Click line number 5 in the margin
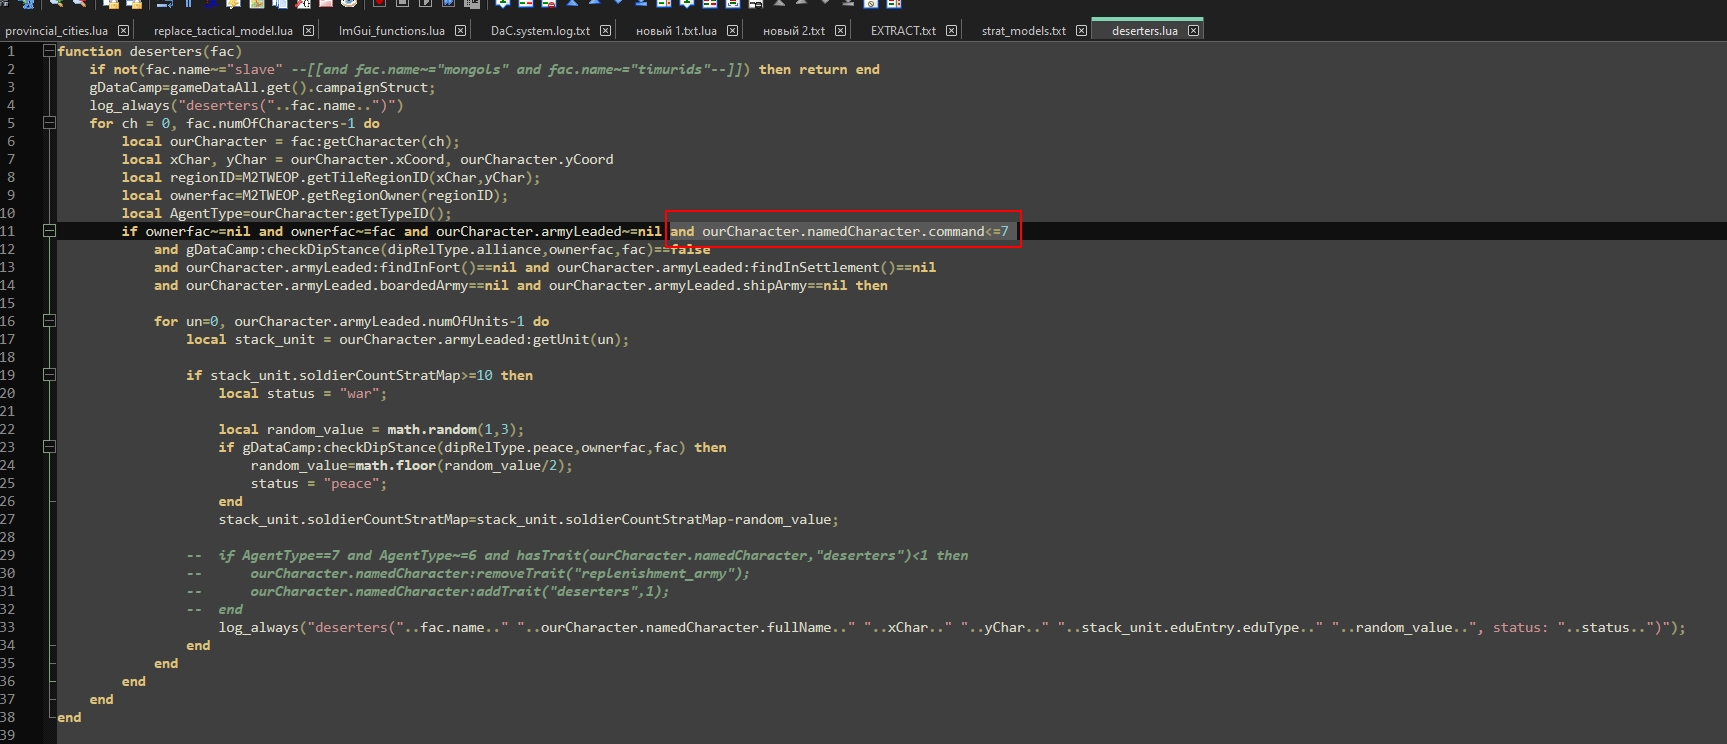This screenshot has width=1727, height=744. coord(11,123)
